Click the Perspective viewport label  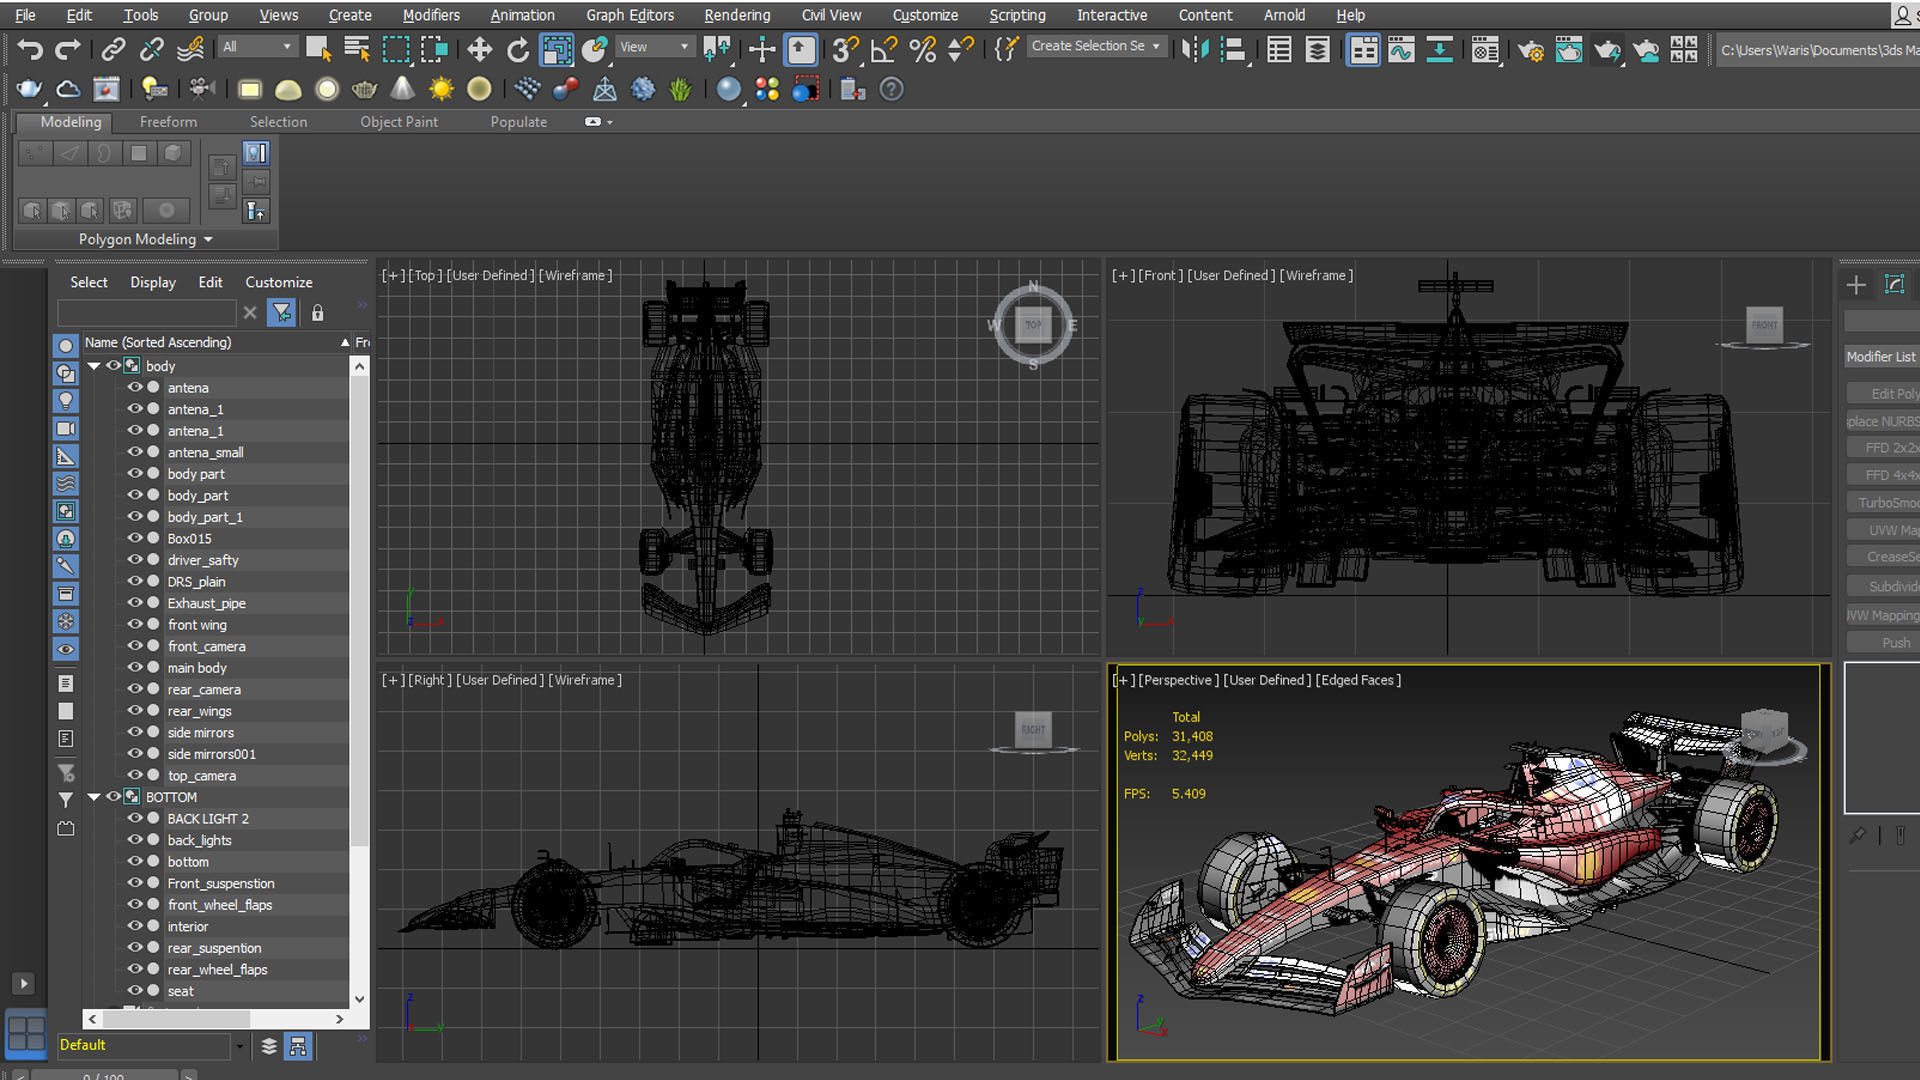(x=1177, y=680)
